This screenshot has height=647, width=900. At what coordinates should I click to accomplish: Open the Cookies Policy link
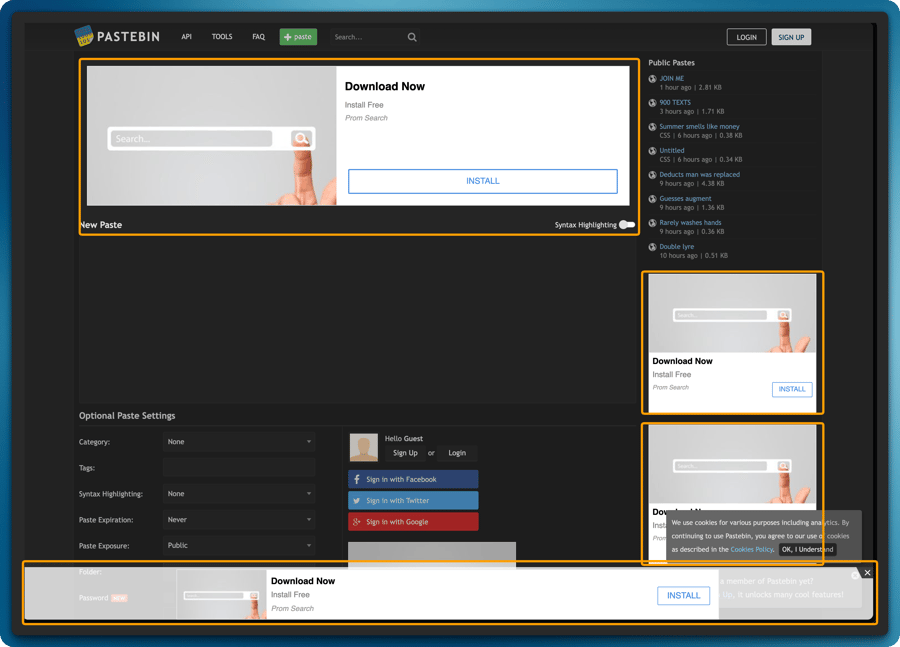751,549
